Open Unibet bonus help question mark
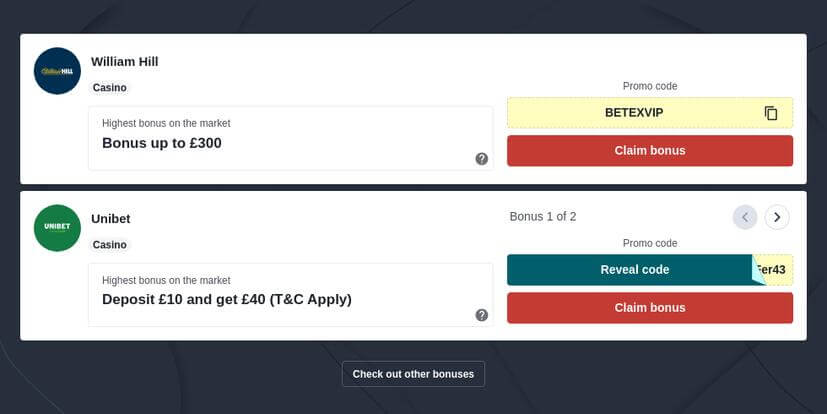This screenshot has height=414, width=827. tap(482, 315)
